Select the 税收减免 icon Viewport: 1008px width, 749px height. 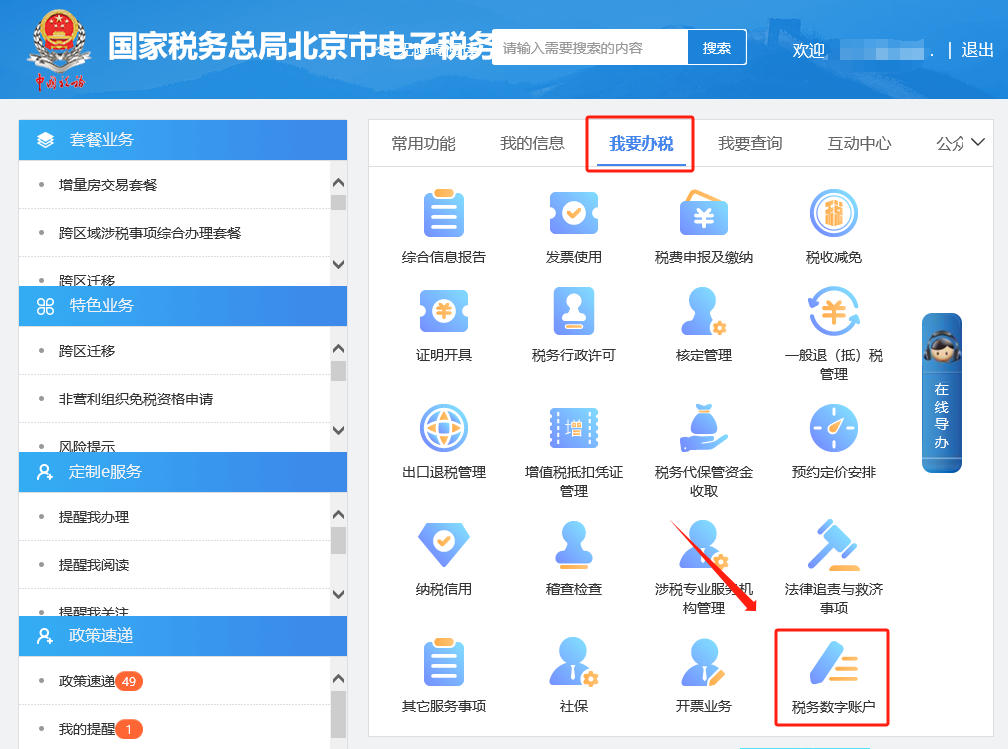click(x=833, y=214)
